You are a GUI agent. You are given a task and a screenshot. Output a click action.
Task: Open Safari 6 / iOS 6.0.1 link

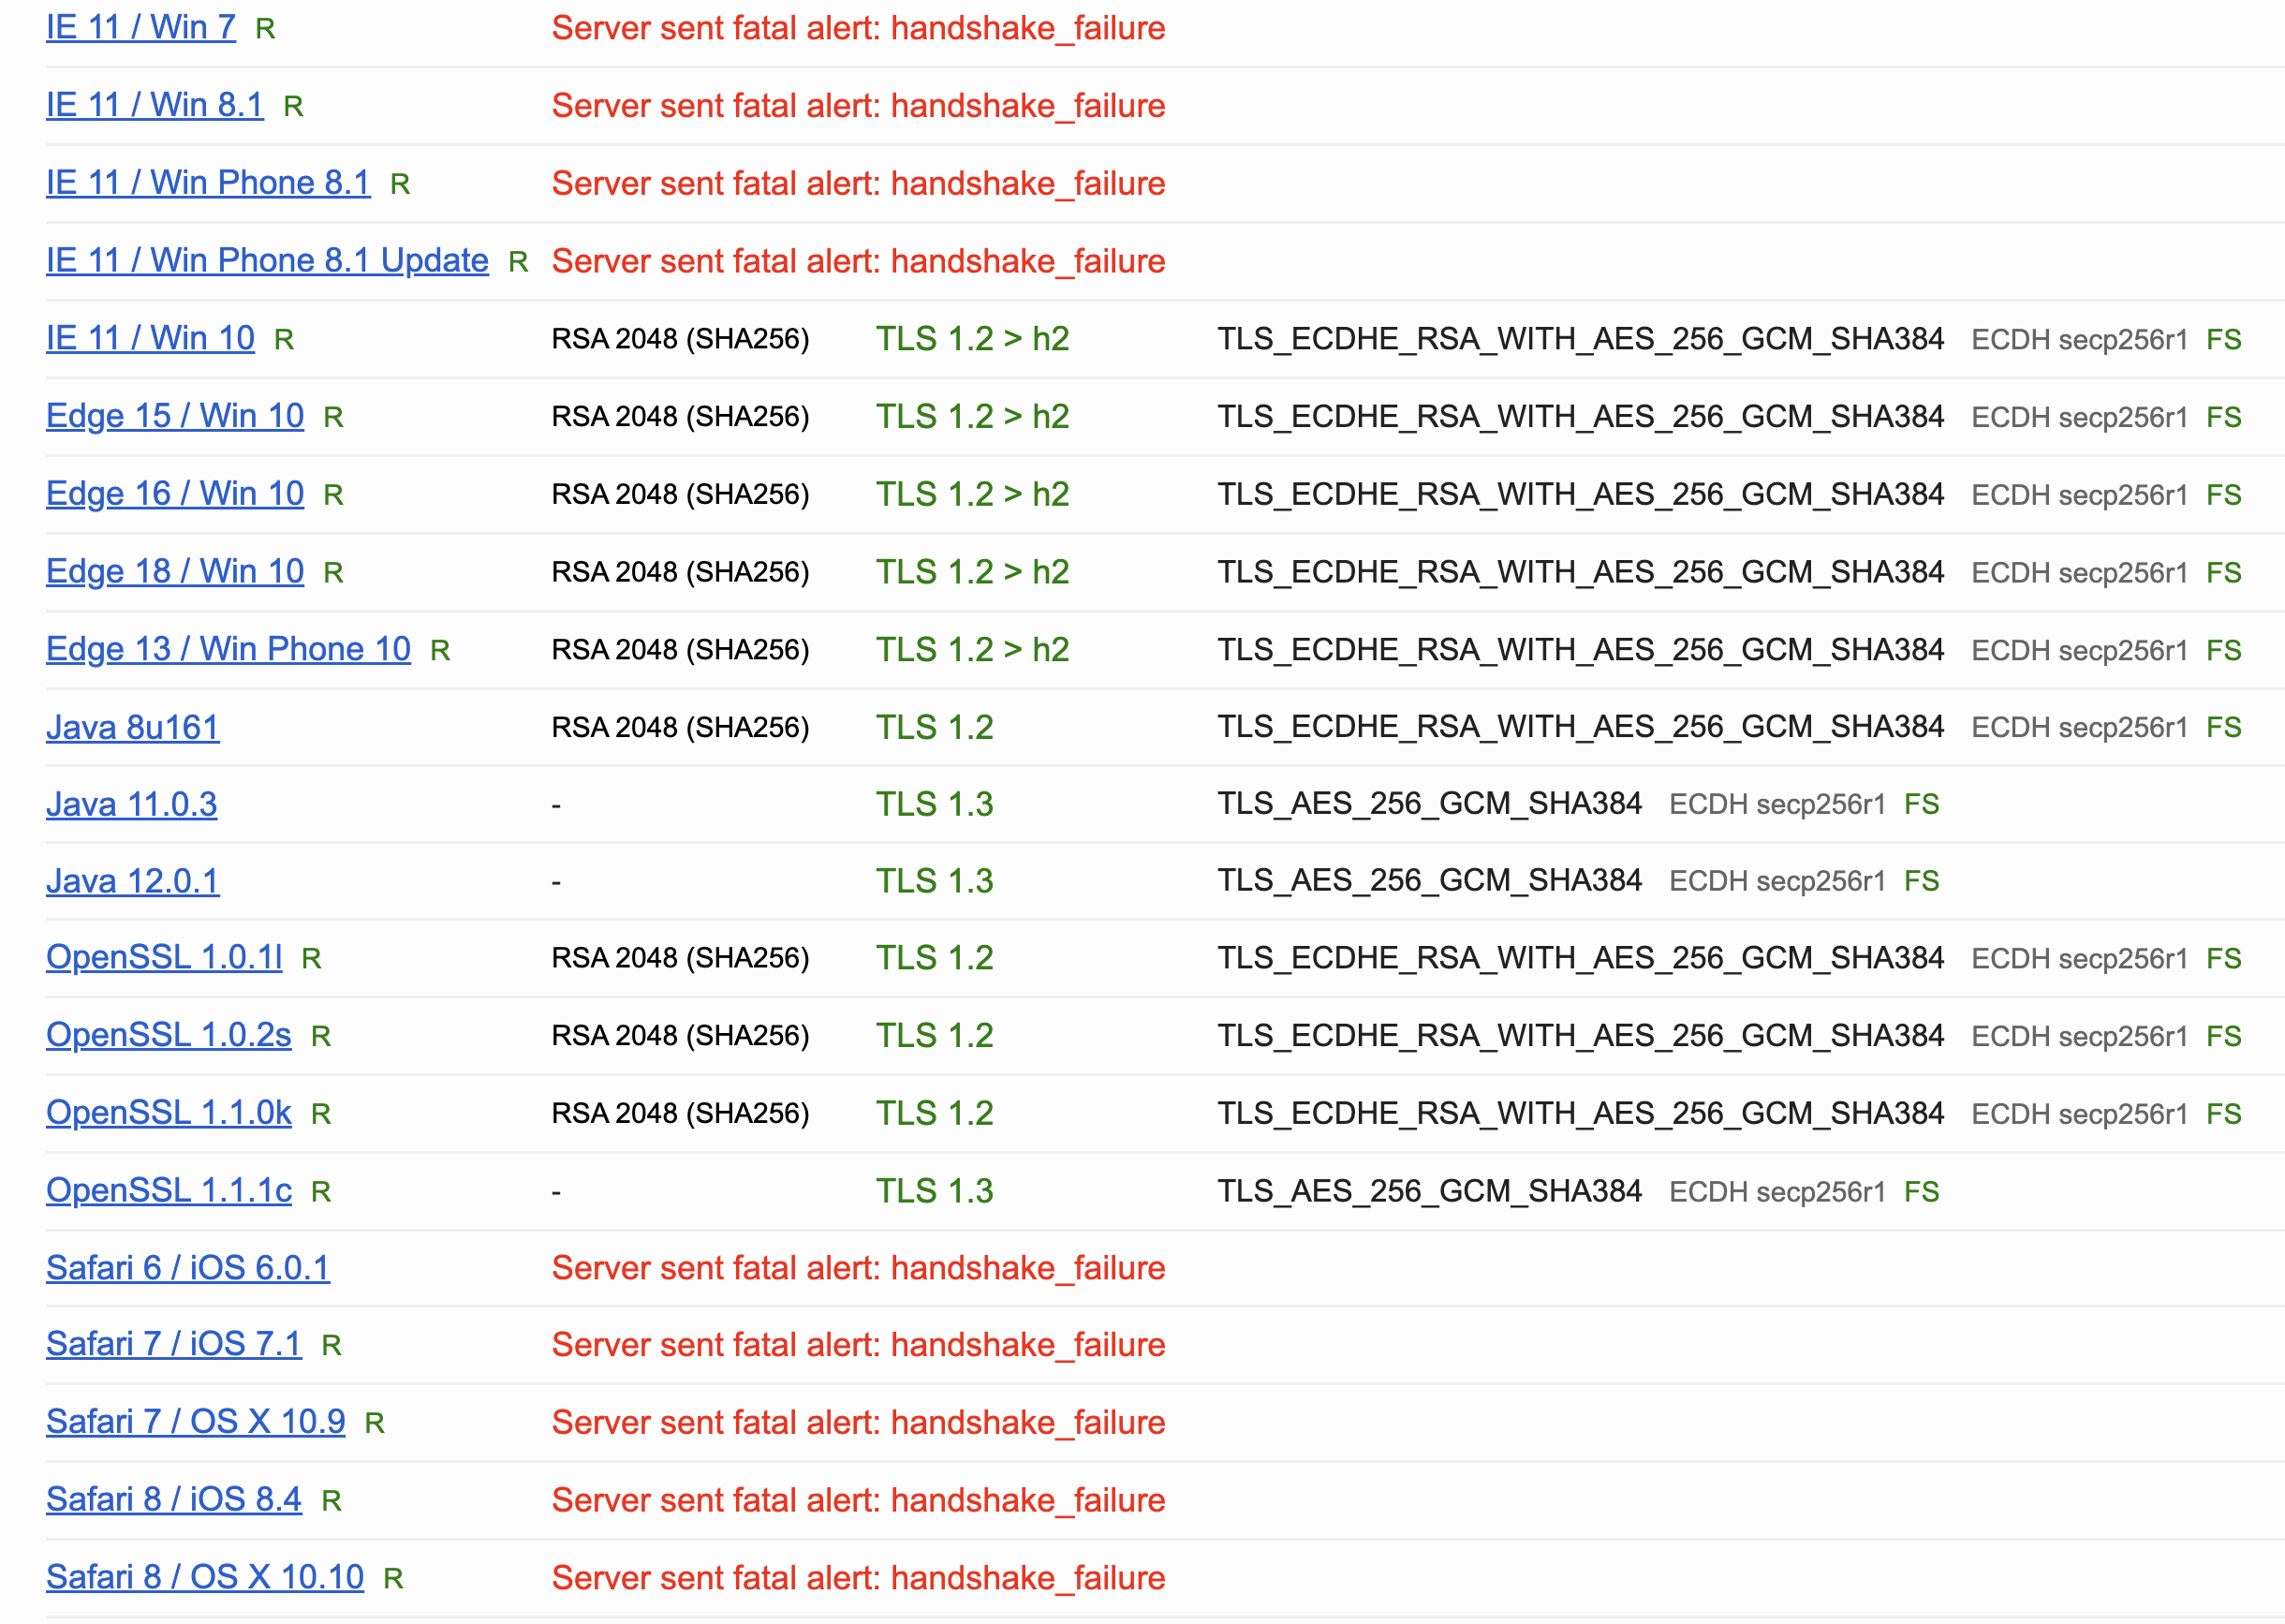[187, 1268]
